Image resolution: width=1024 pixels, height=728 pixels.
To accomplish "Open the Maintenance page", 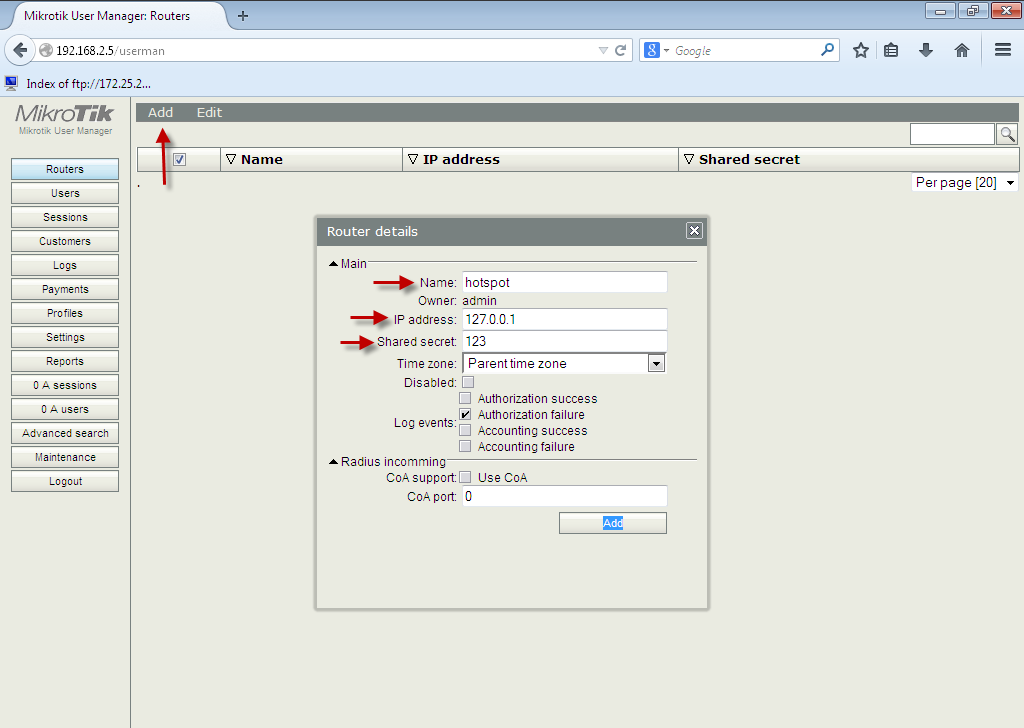I will pyautogui.click(x=65, y=457).
